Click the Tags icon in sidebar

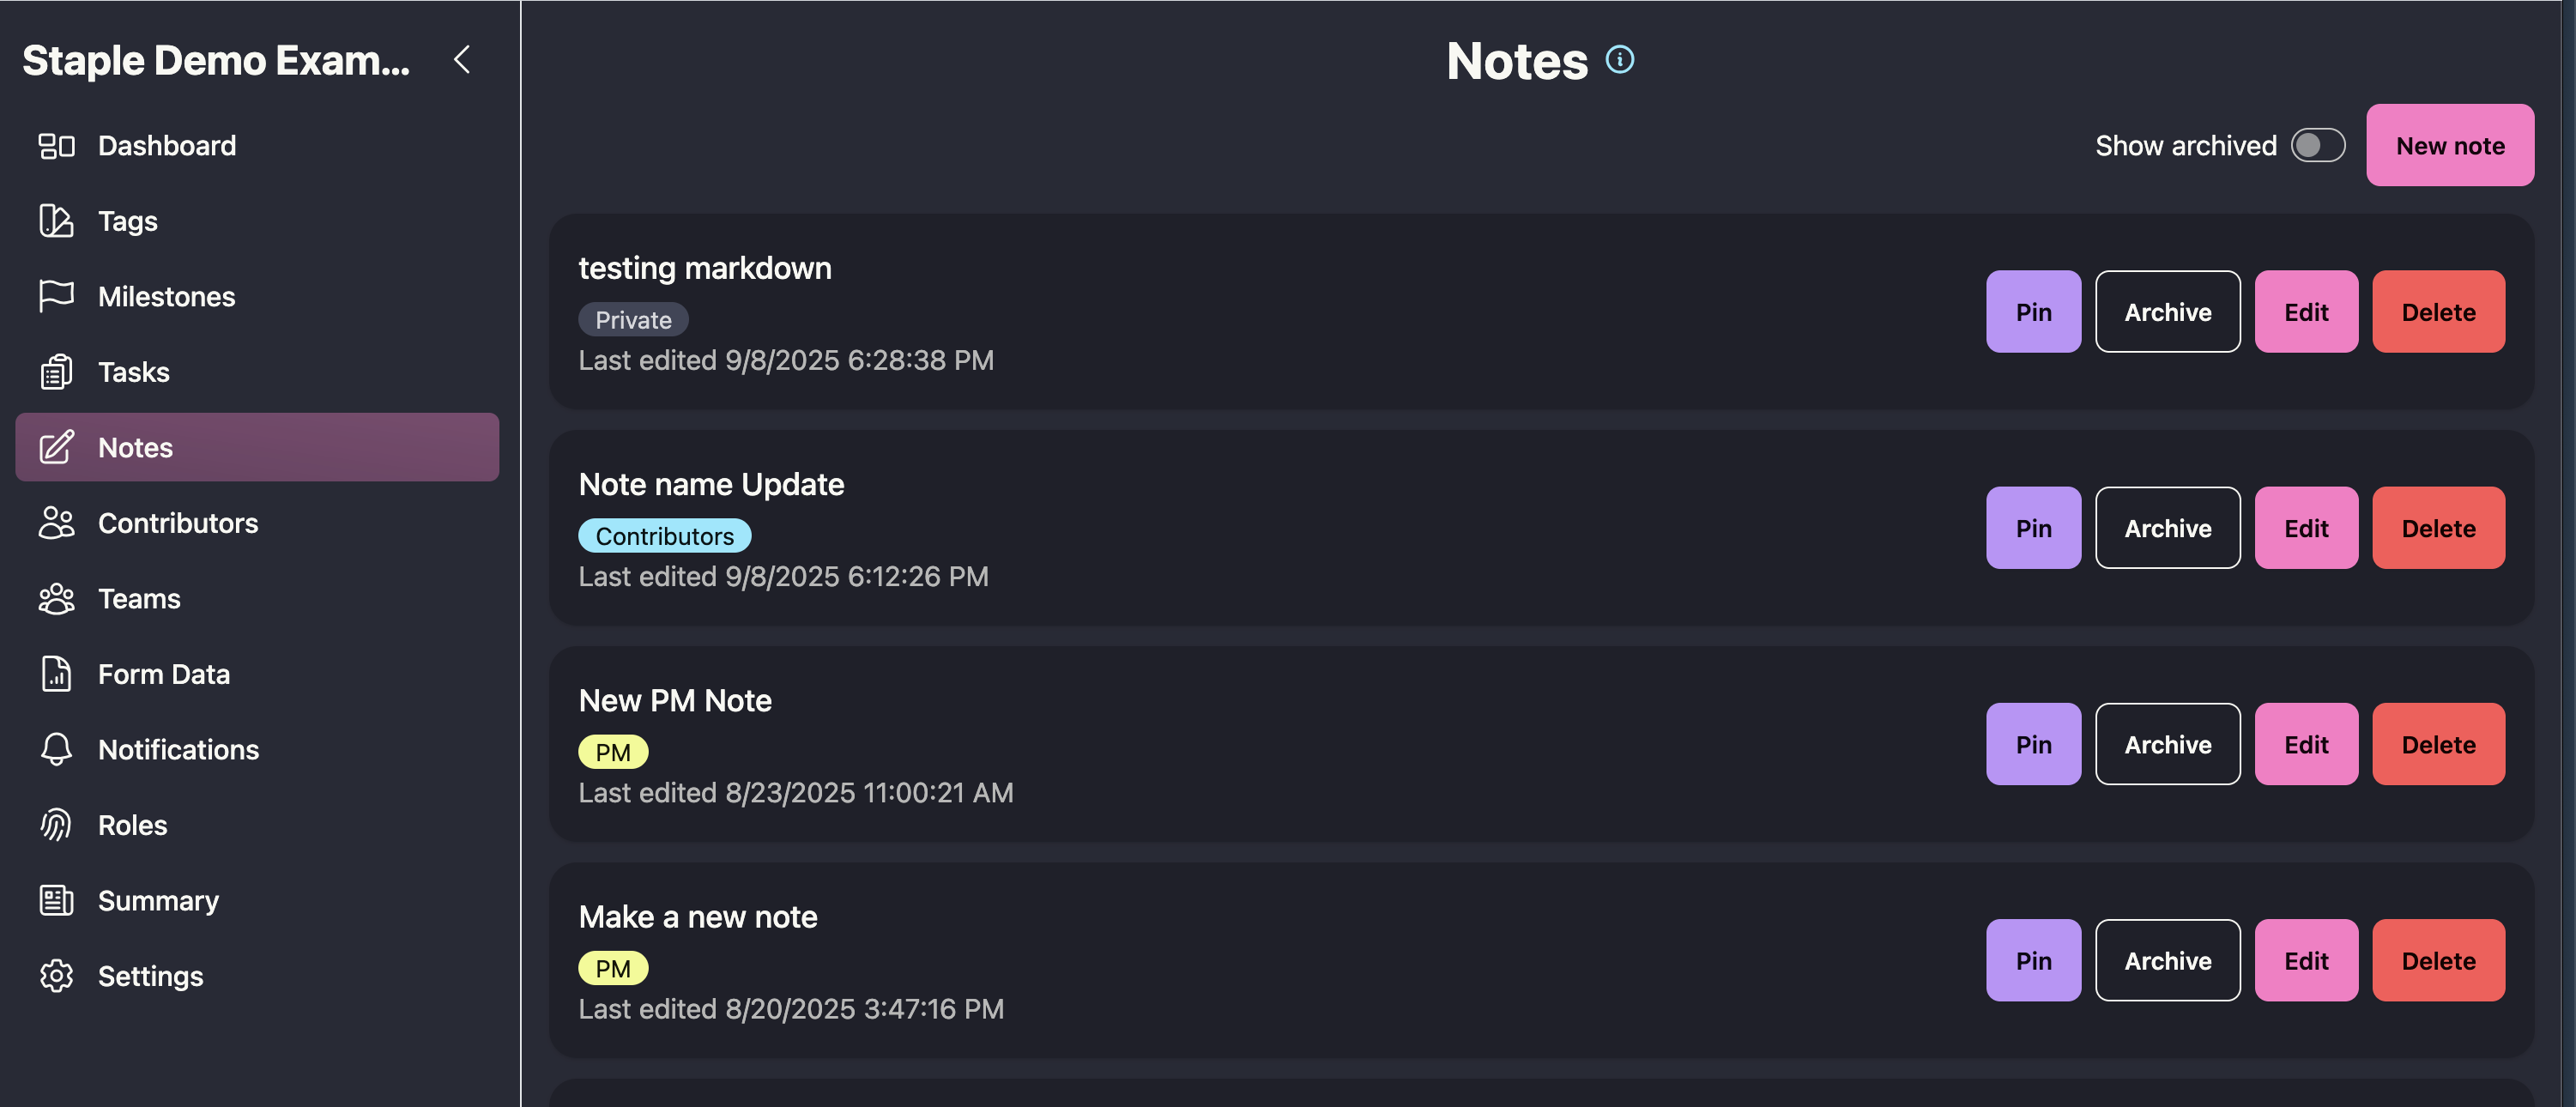point(56,221)
